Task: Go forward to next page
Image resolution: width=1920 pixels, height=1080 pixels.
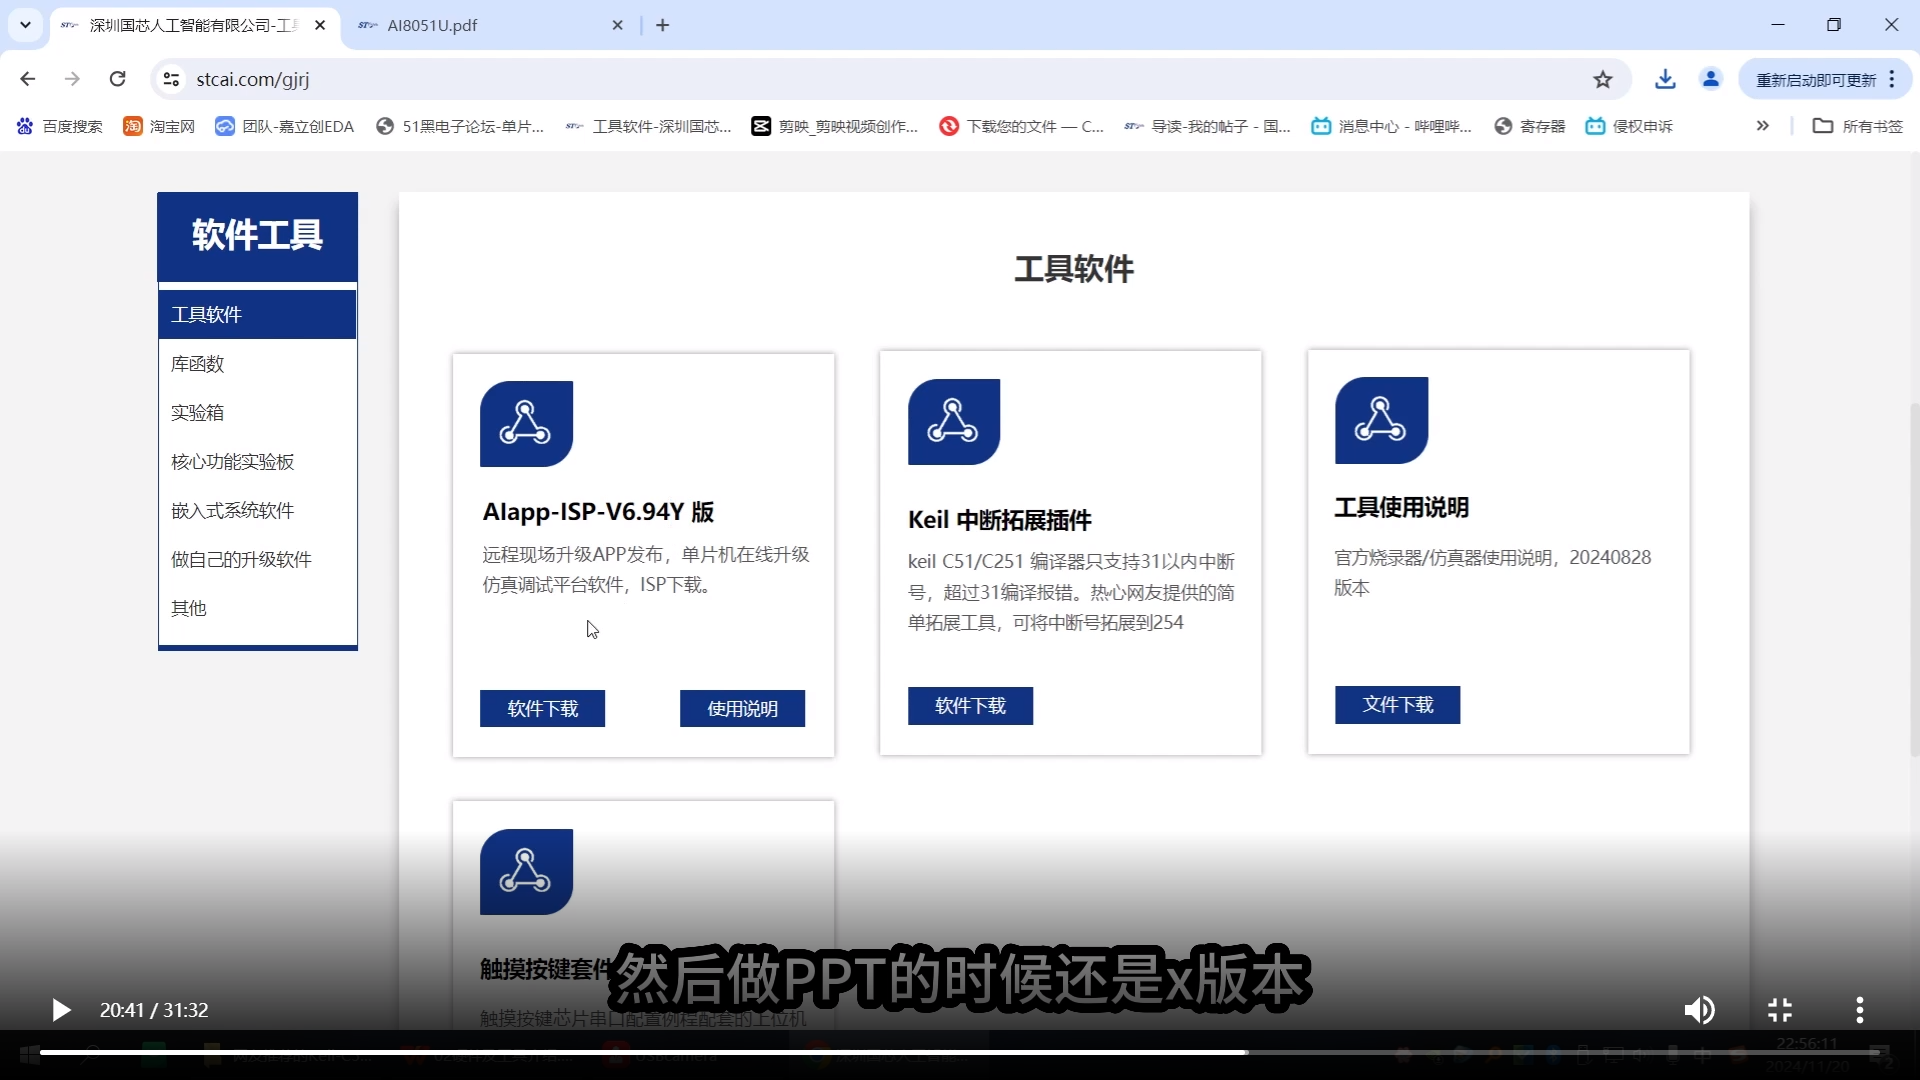Action: (72, 79)
